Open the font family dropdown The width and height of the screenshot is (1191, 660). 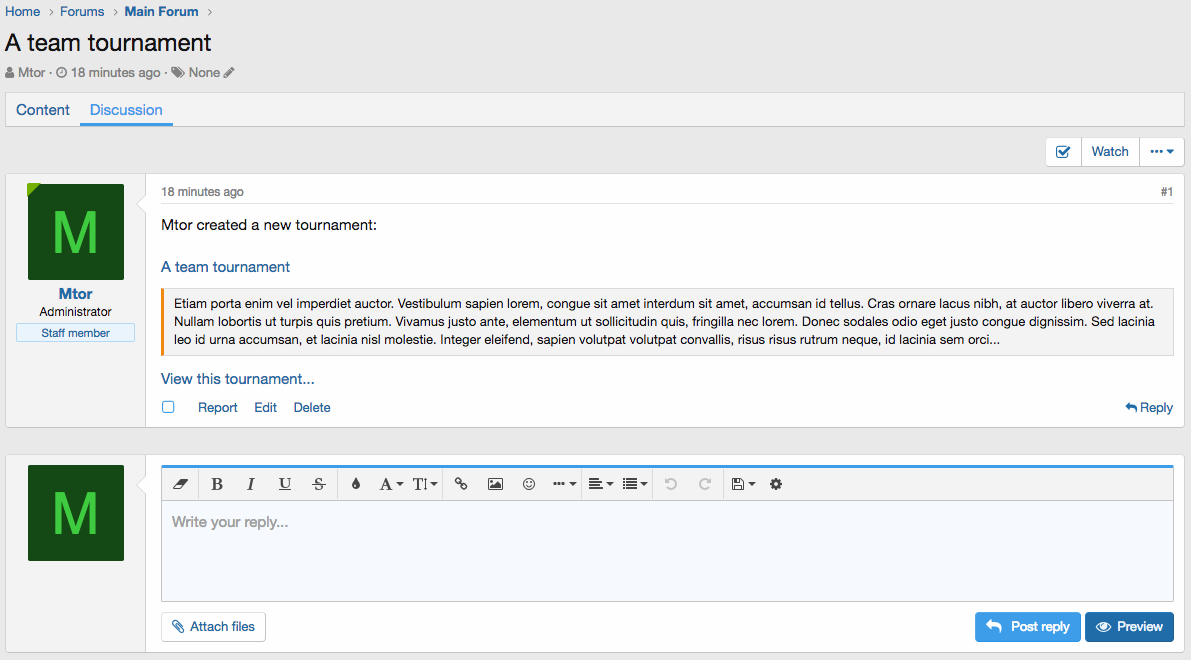(391, 484)
